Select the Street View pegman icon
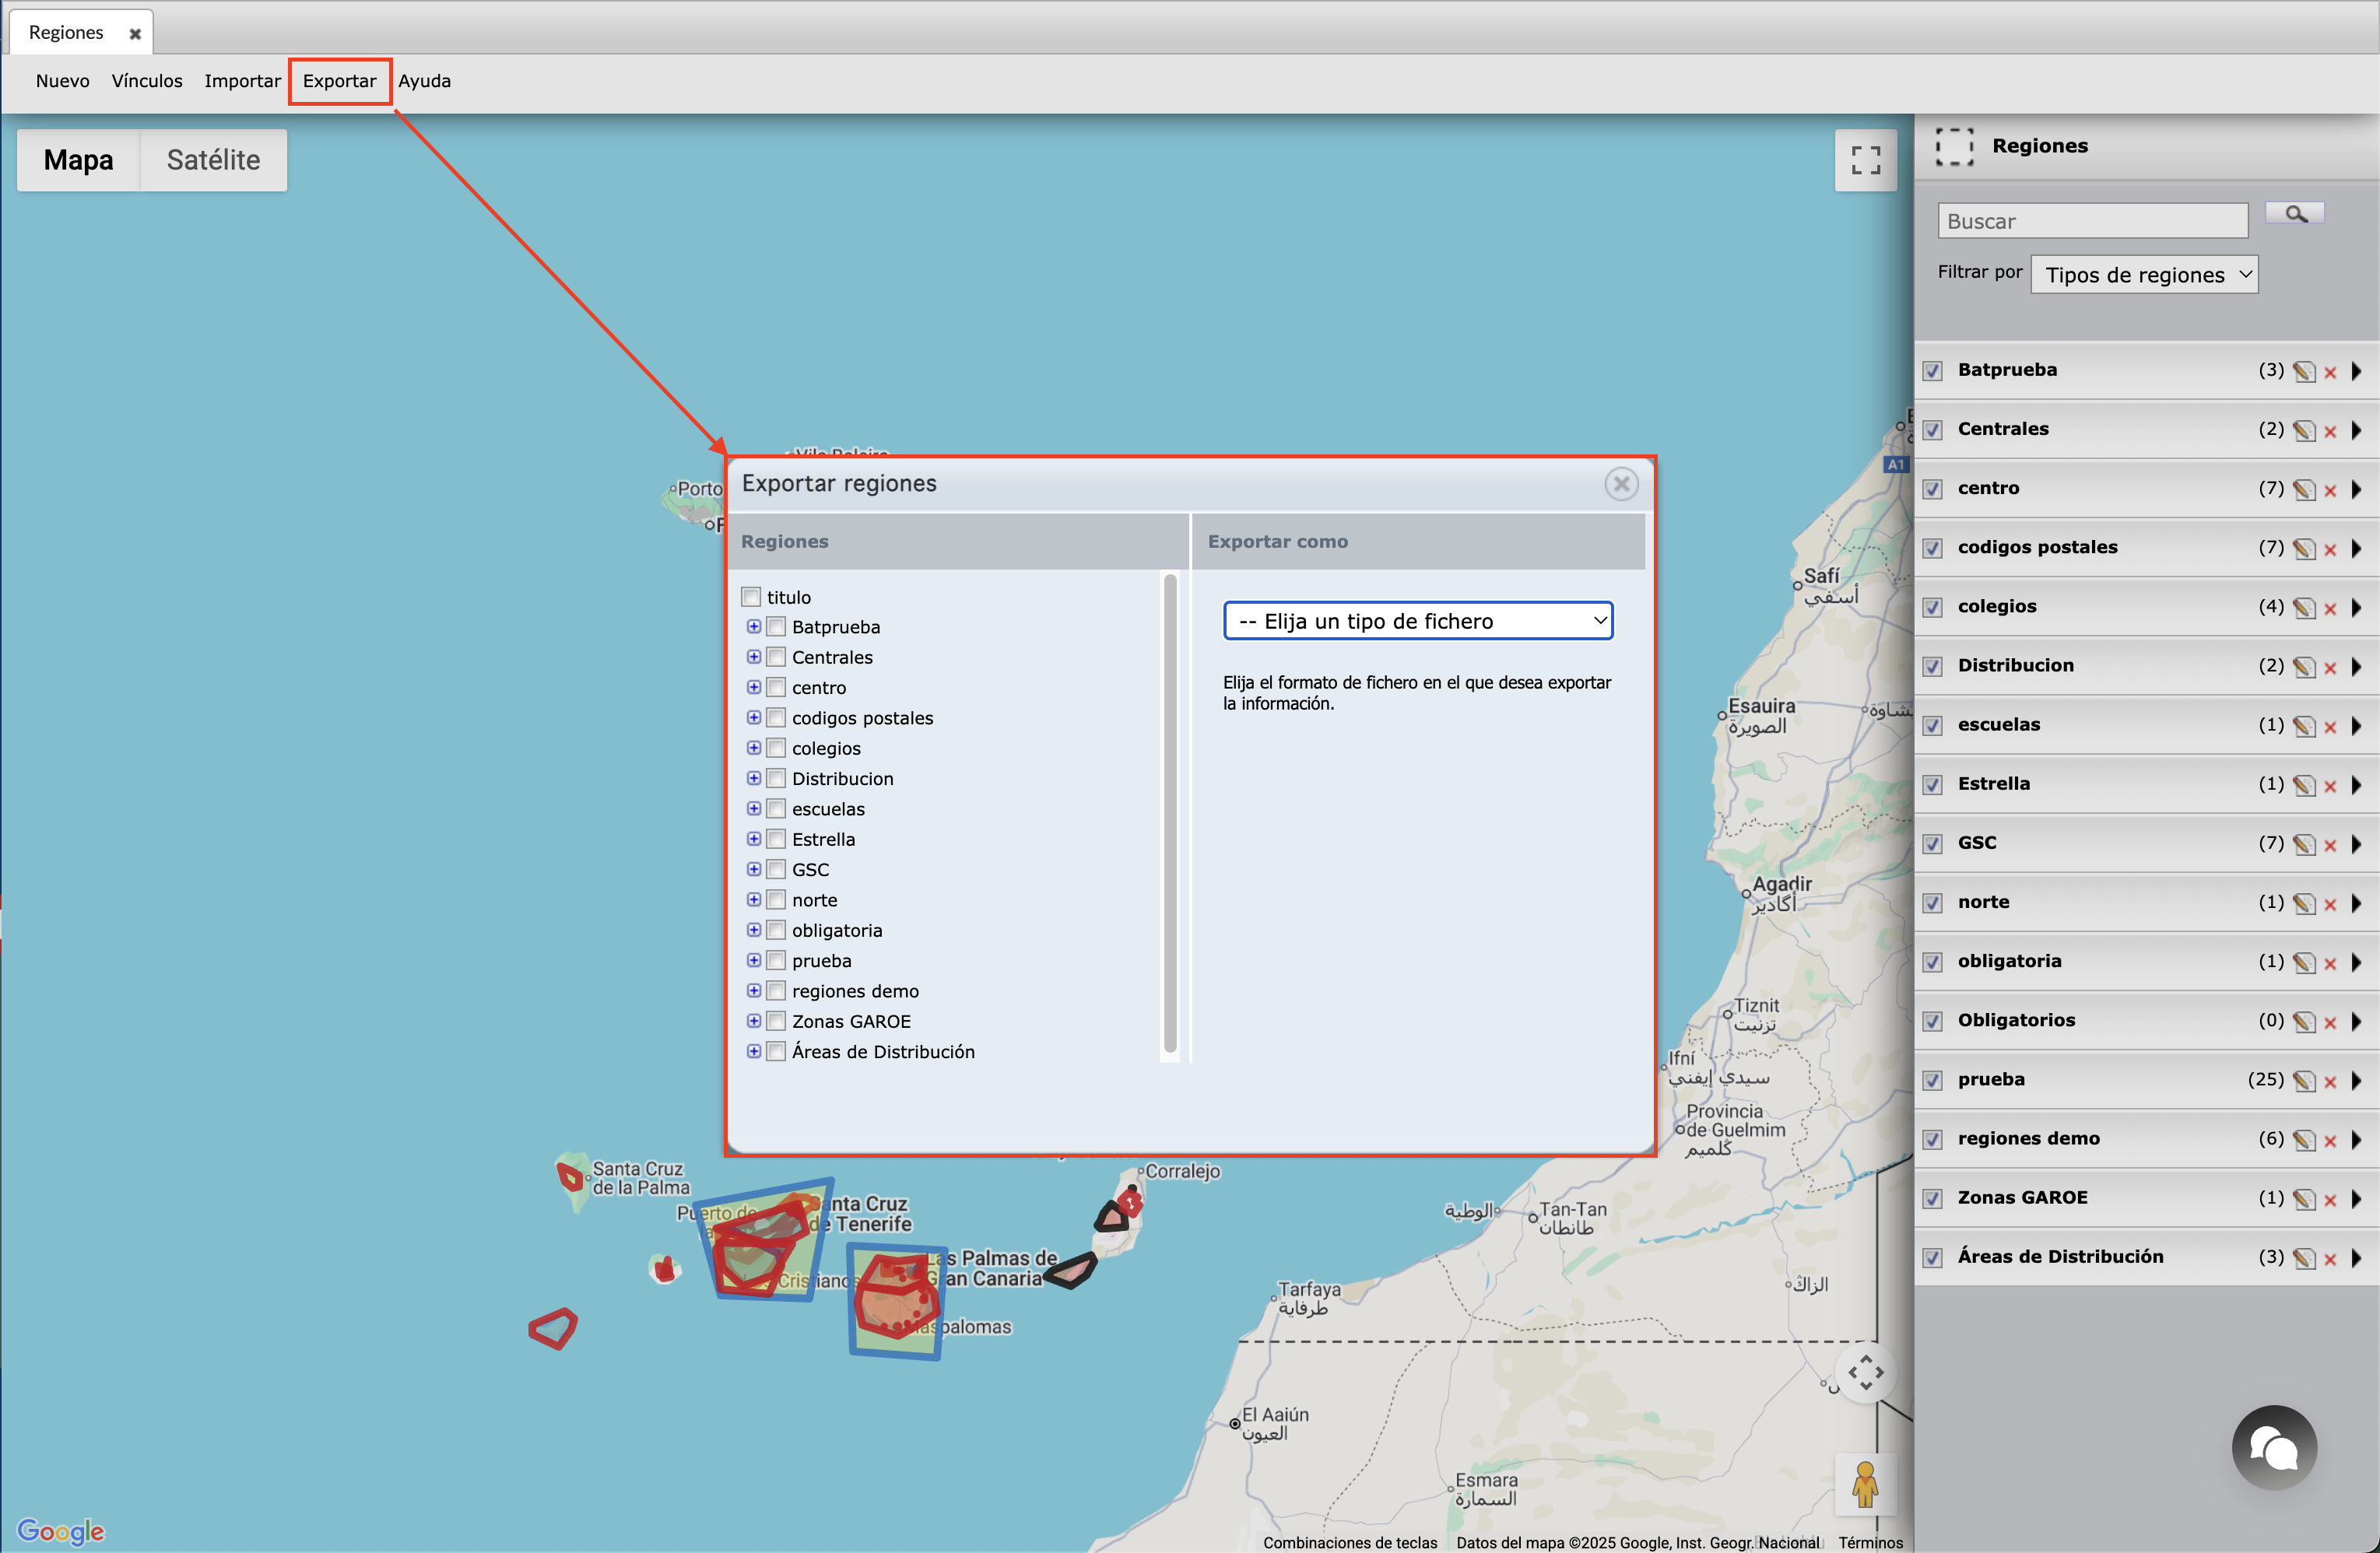 point(1866,1486)
